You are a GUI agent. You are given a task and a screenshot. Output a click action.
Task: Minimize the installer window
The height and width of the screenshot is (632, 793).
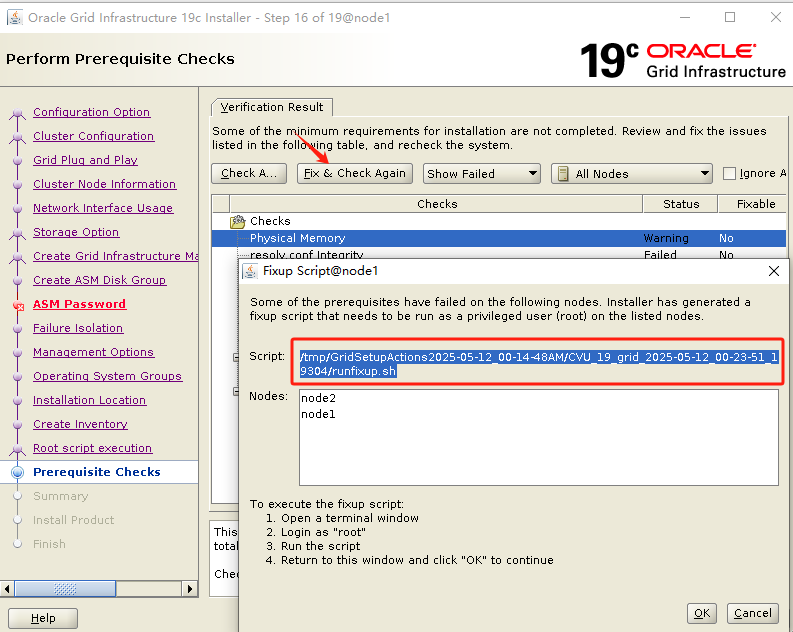[685, 17]
